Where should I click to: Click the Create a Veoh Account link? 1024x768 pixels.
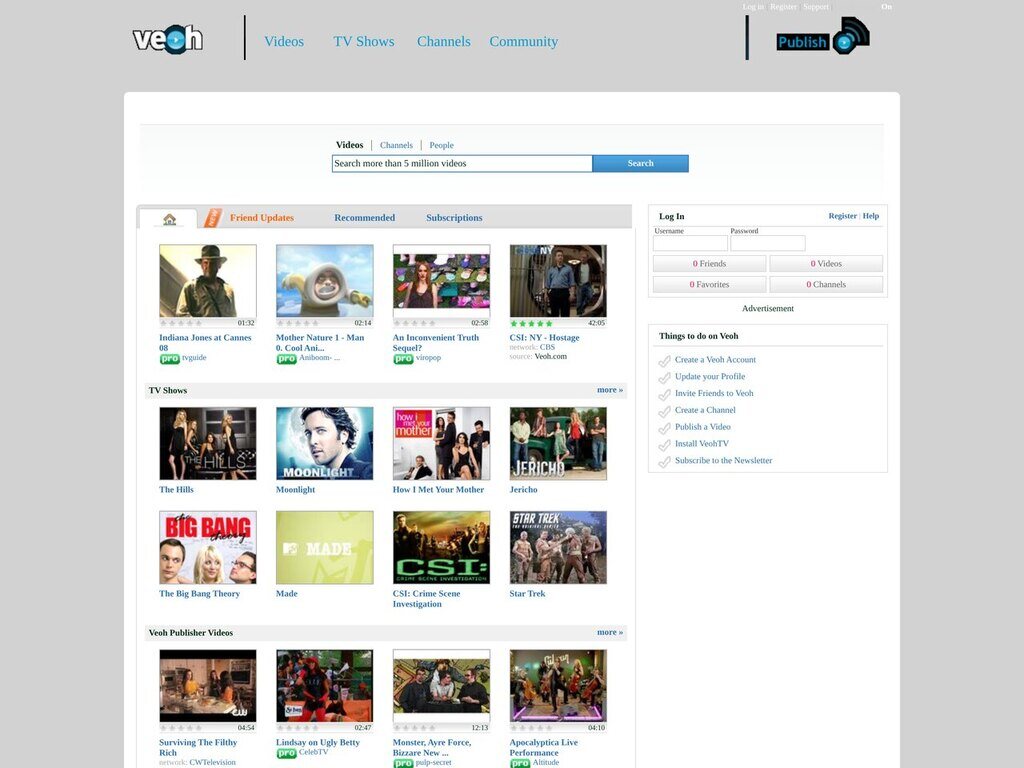[x=715, y=359]
